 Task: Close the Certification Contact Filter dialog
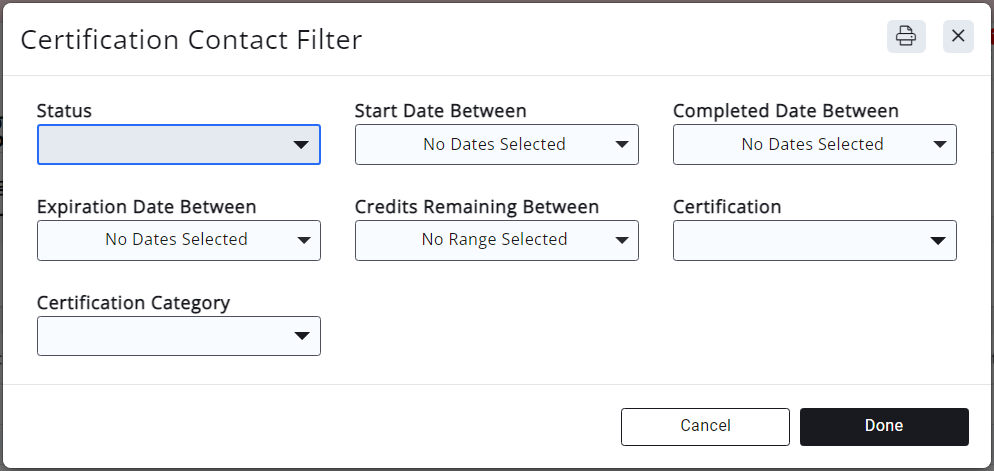pos(958,36)
